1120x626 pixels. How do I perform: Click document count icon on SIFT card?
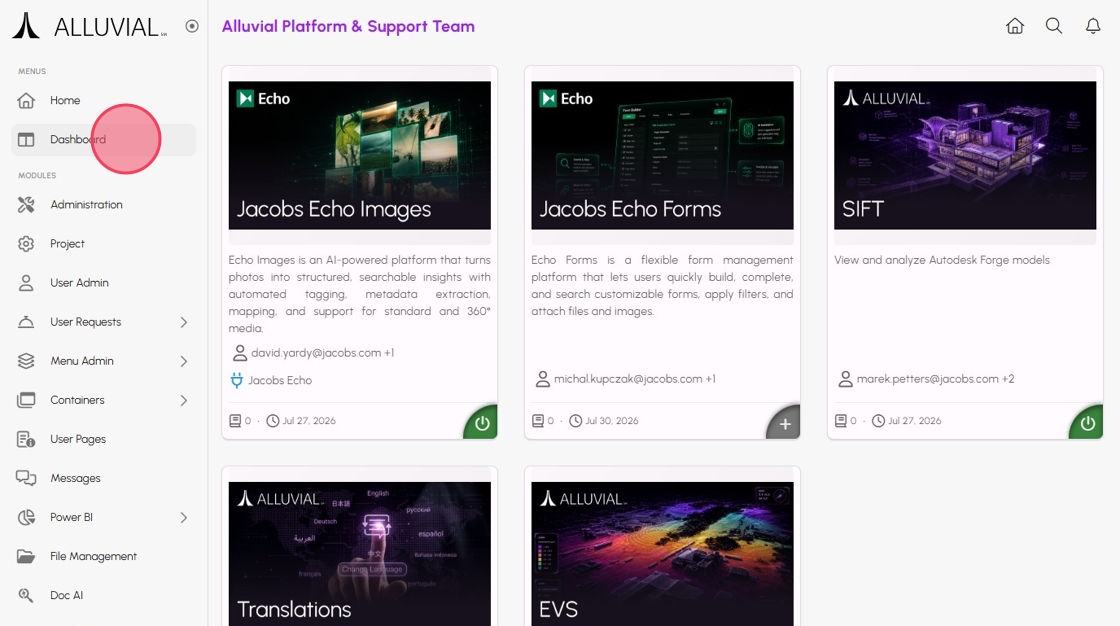click(841, 421)
